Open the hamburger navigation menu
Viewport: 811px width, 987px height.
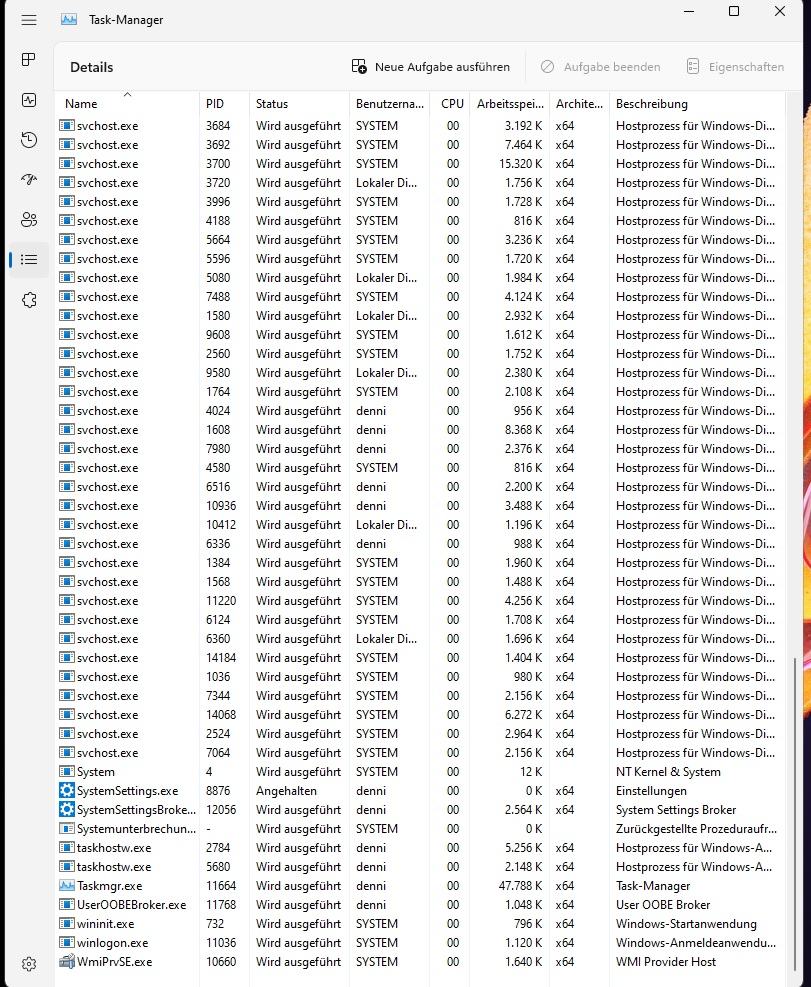(x=29, y=20)
